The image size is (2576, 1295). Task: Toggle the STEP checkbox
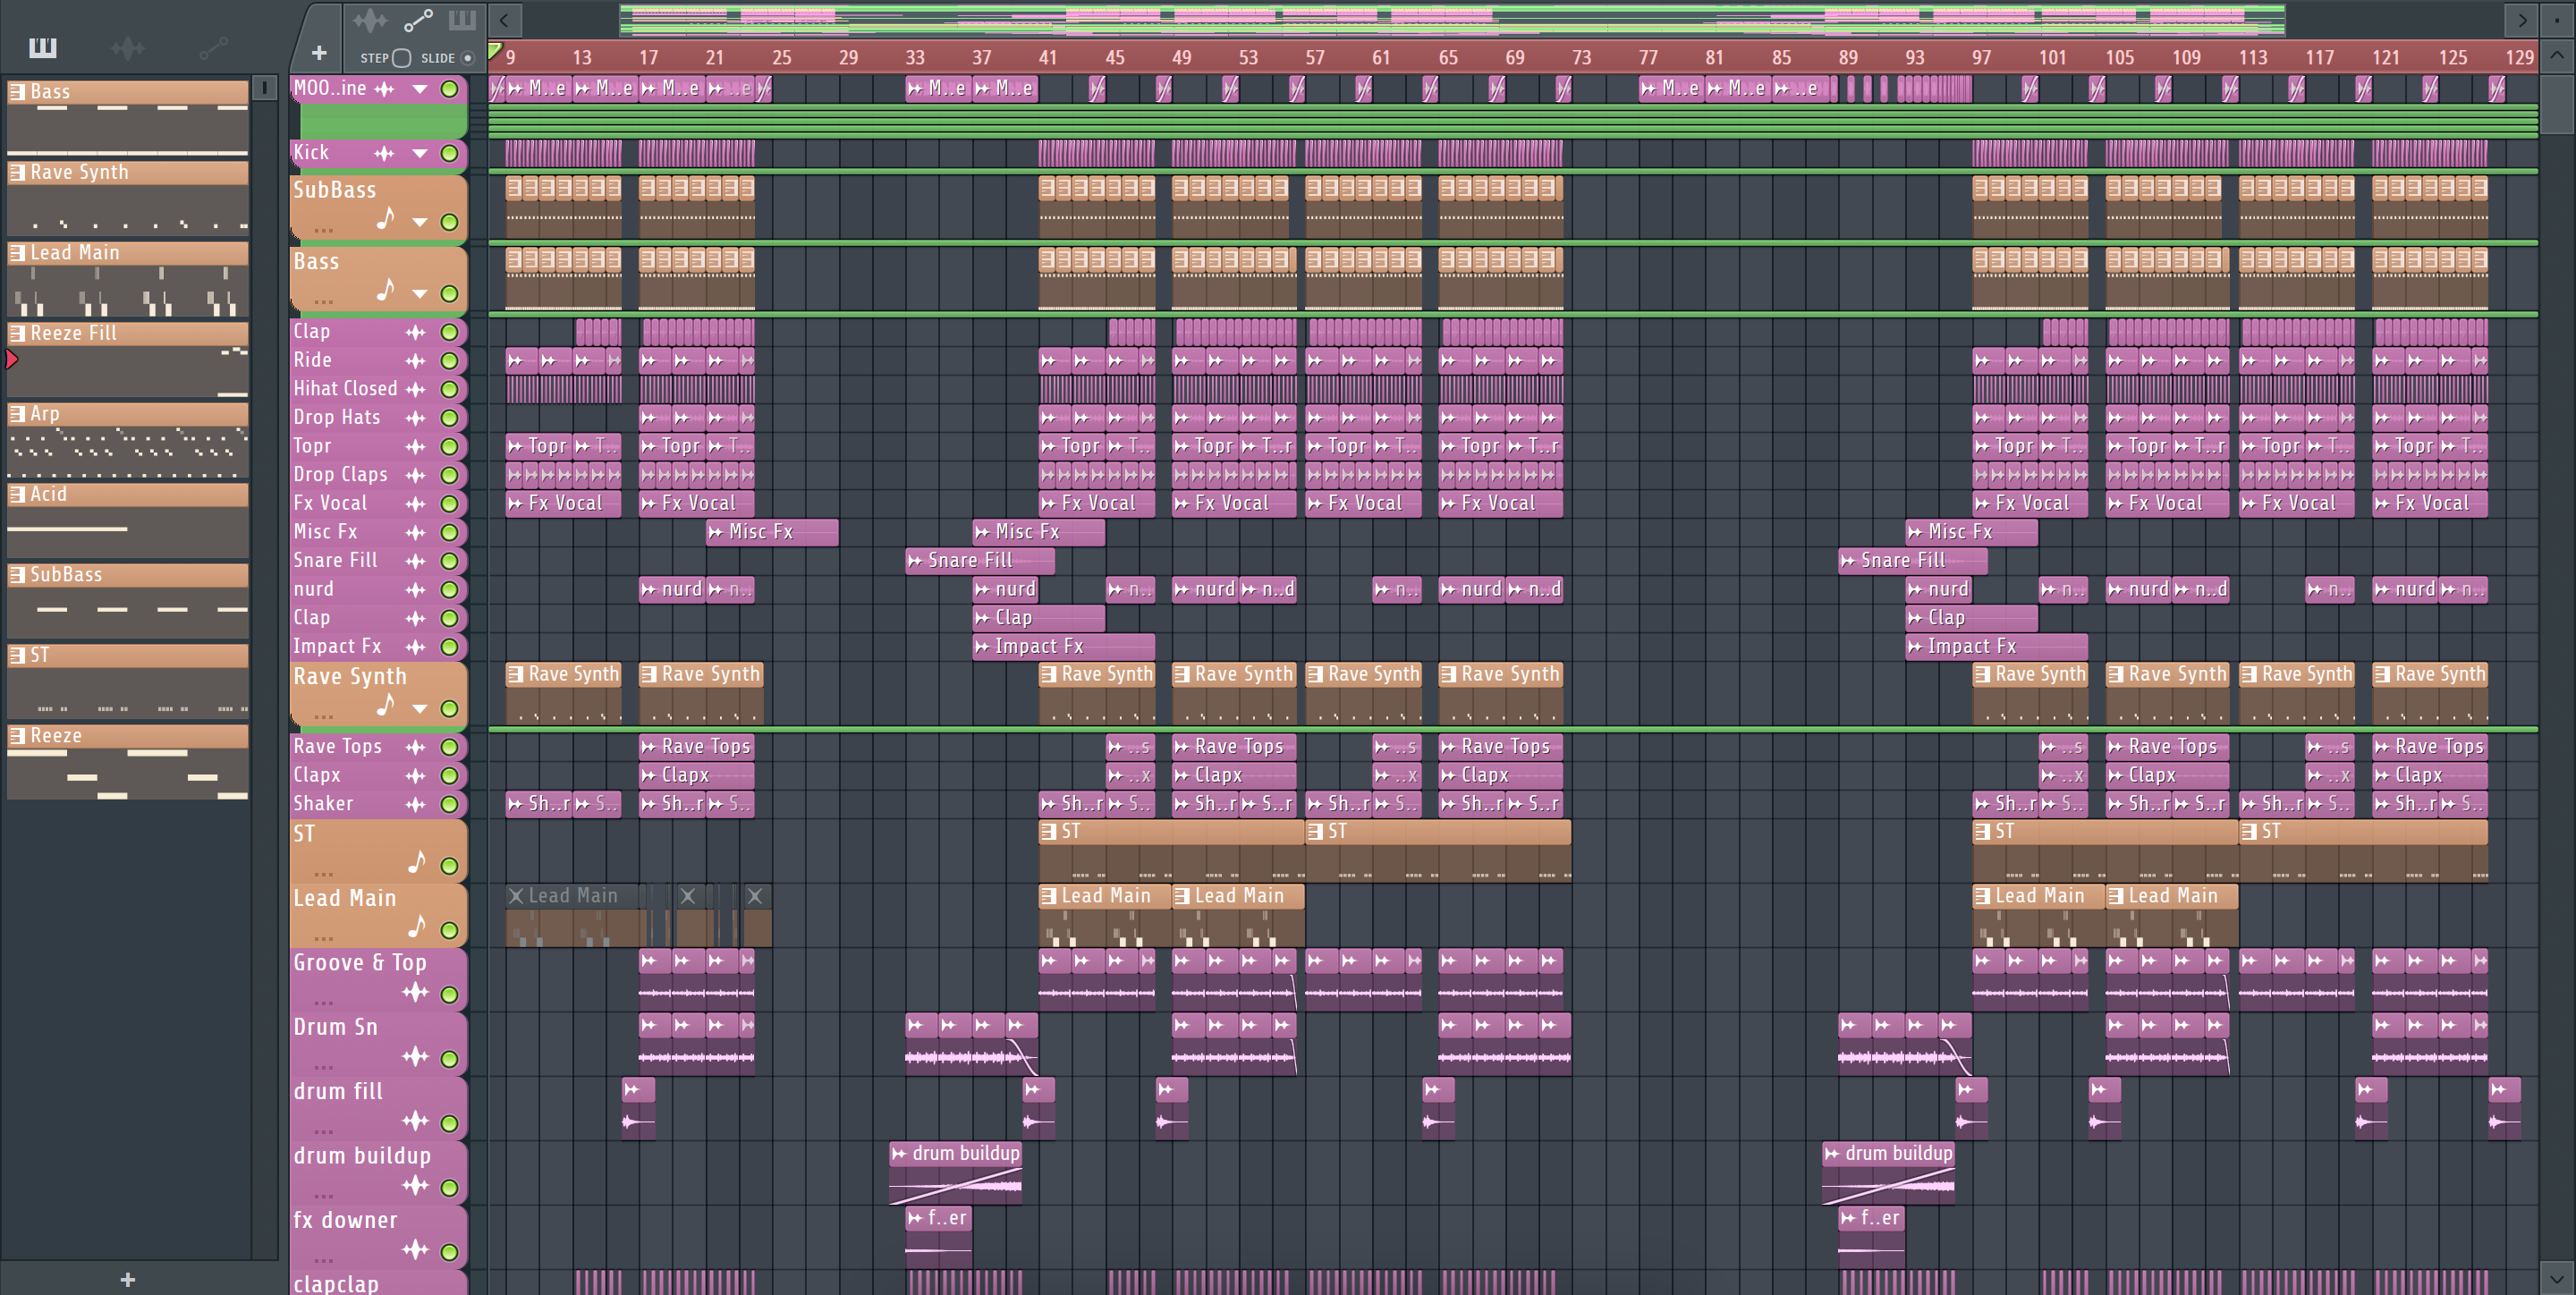click(401, 58)
